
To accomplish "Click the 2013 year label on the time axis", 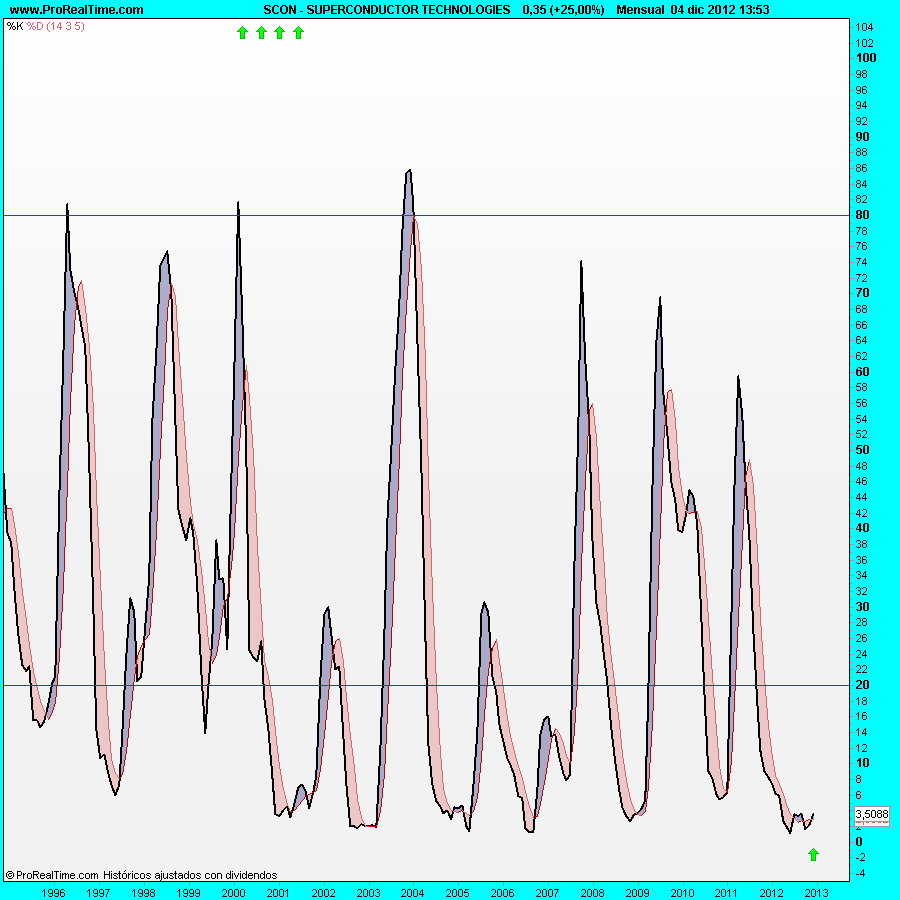I will [x=816, y=893].
